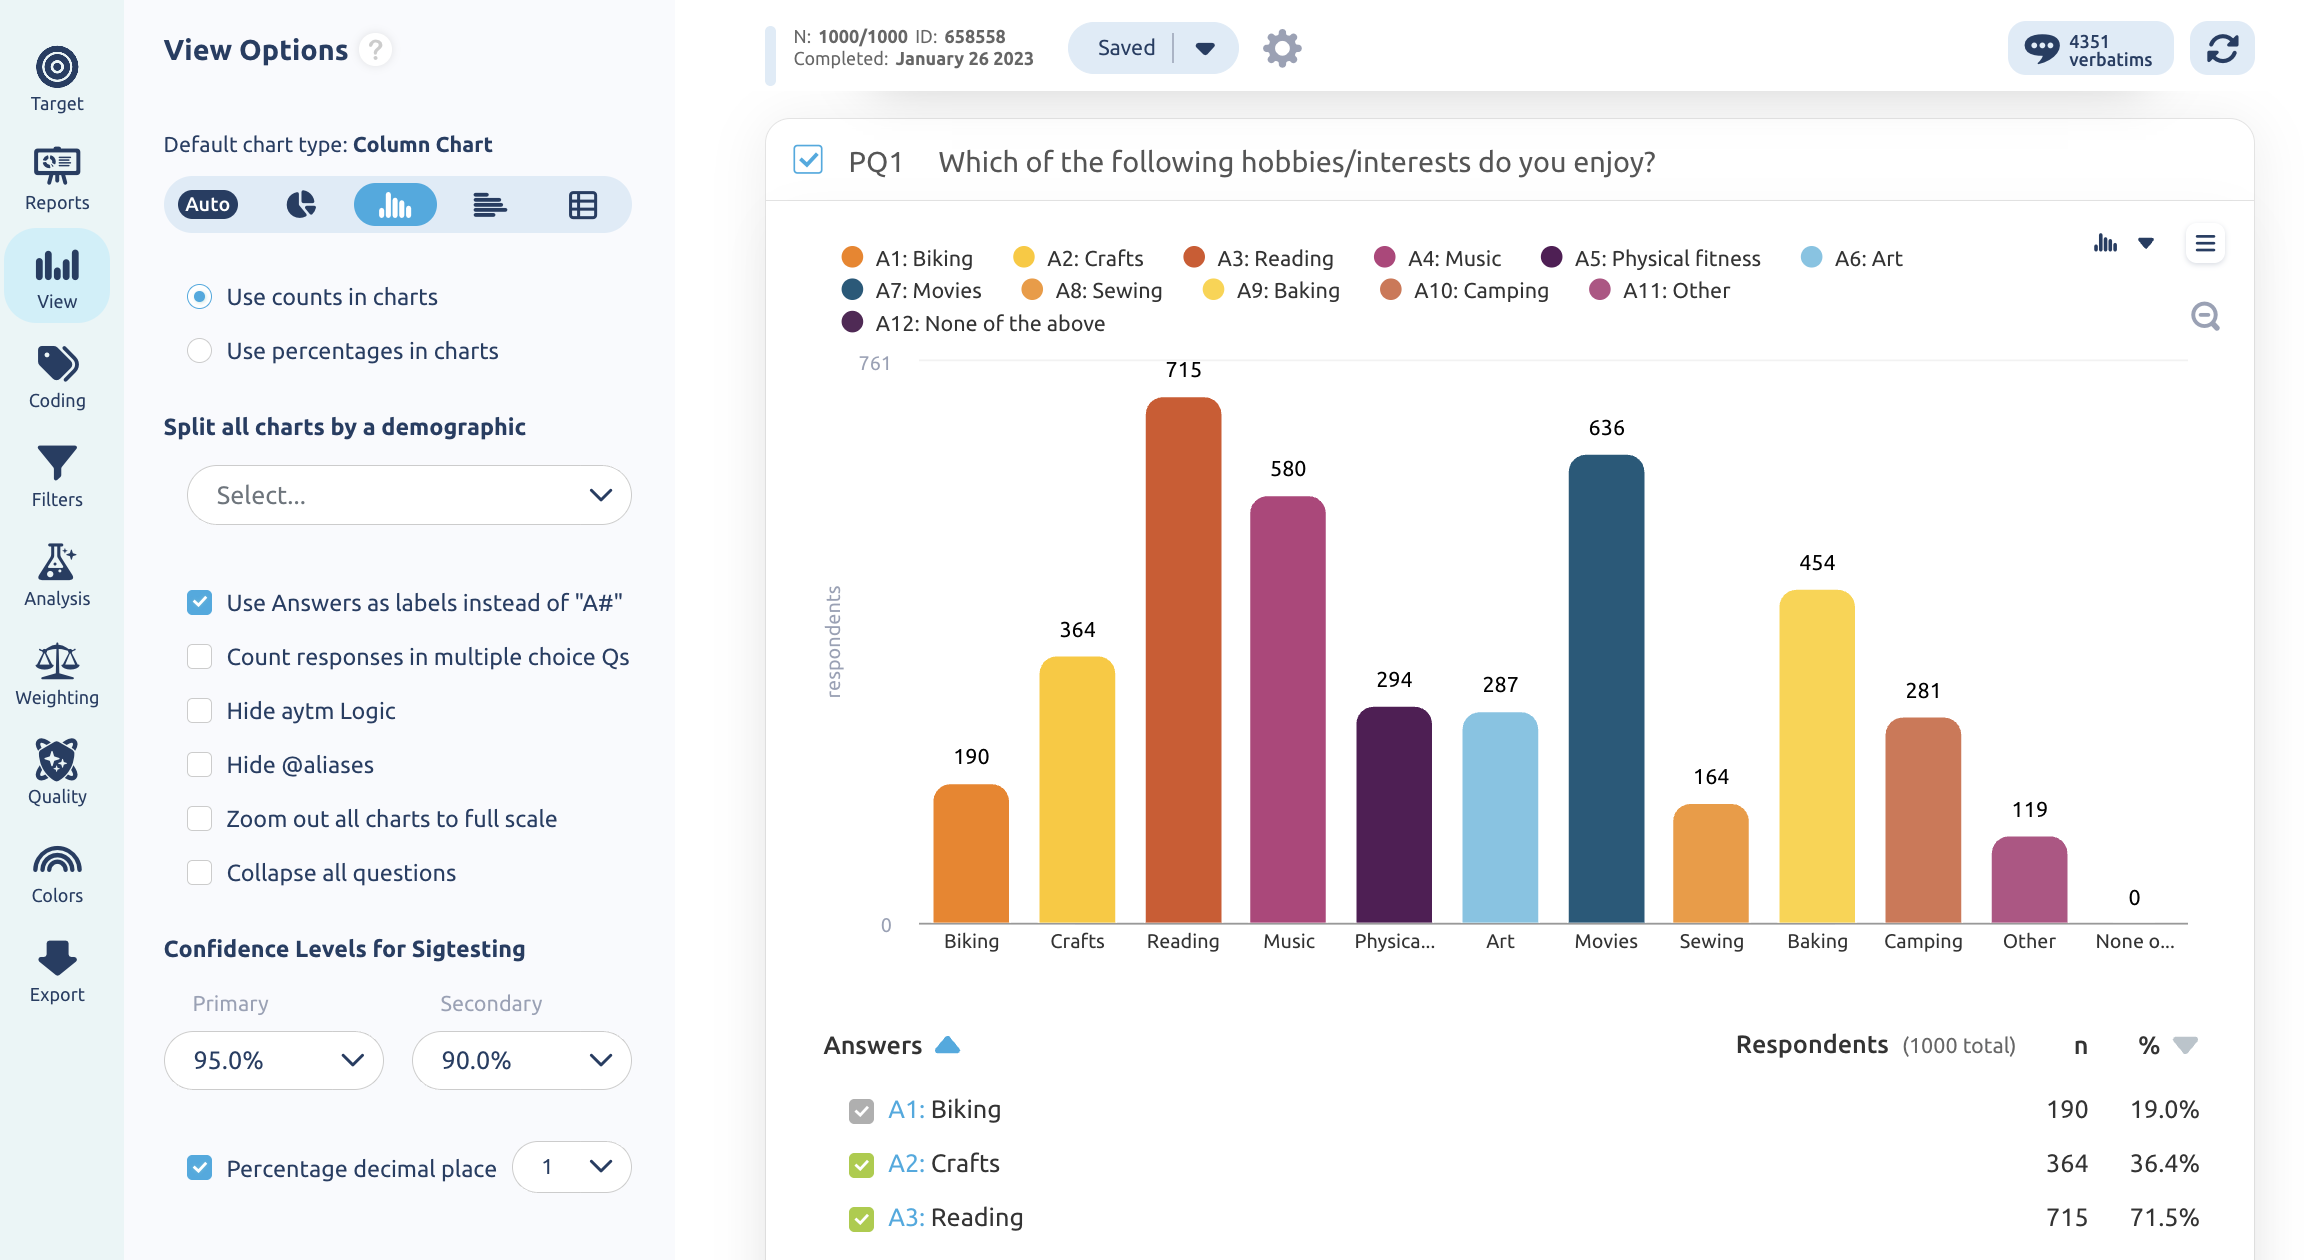Screen dimensions: 2304x1260
Task: Select bar chart as default type
Action: click(x=489, y=205)
